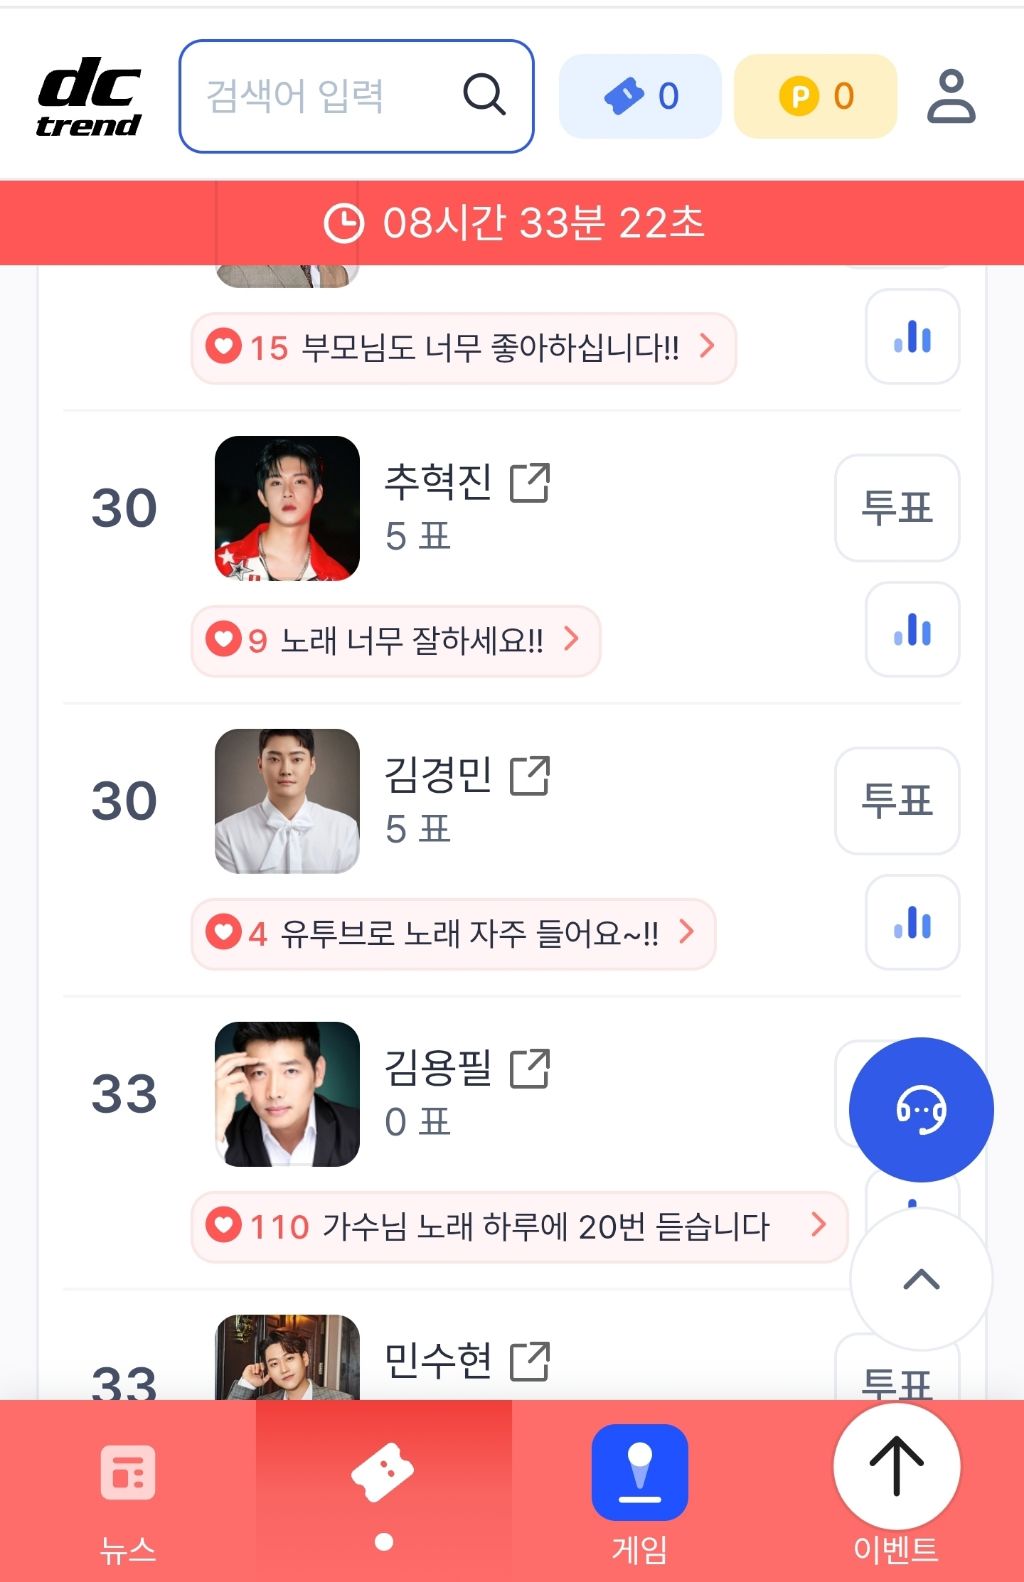1024x1582 pixels.
Task: Type in the 검색어 입력 search field
Action: pos(320,96)
